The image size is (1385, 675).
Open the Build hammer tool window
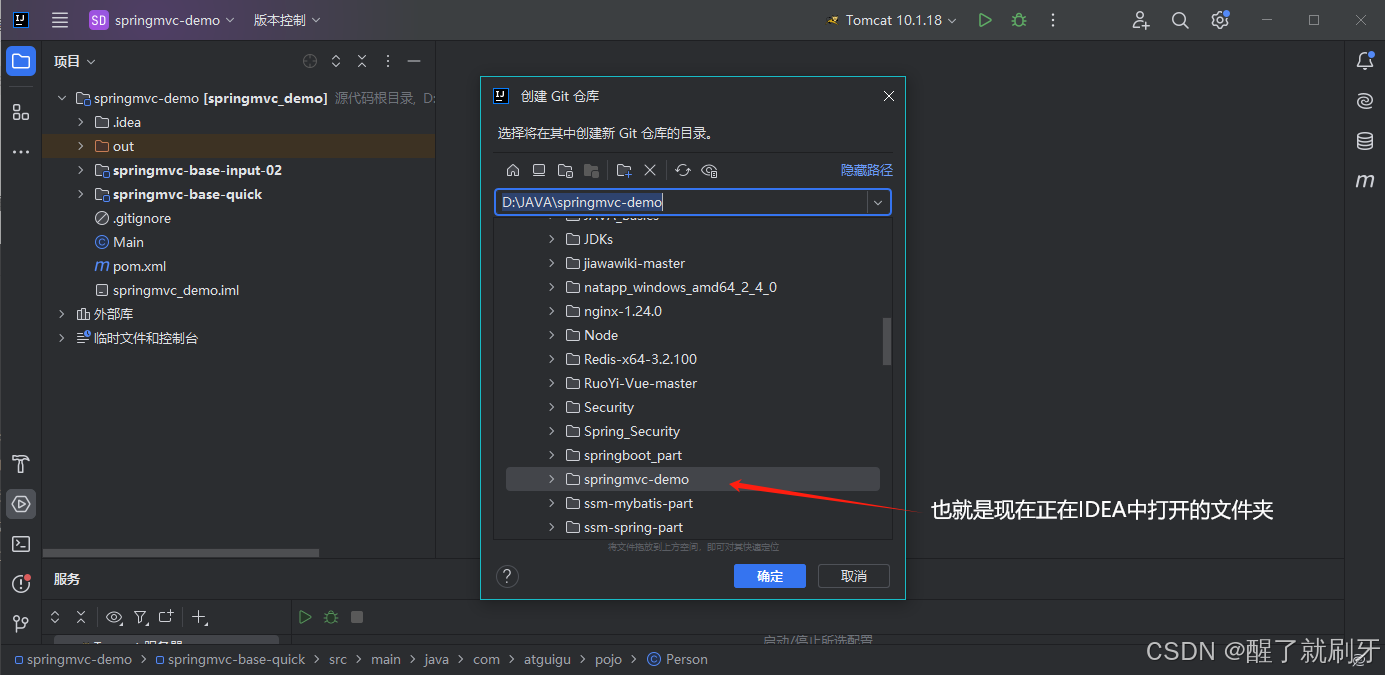[21, 464]
